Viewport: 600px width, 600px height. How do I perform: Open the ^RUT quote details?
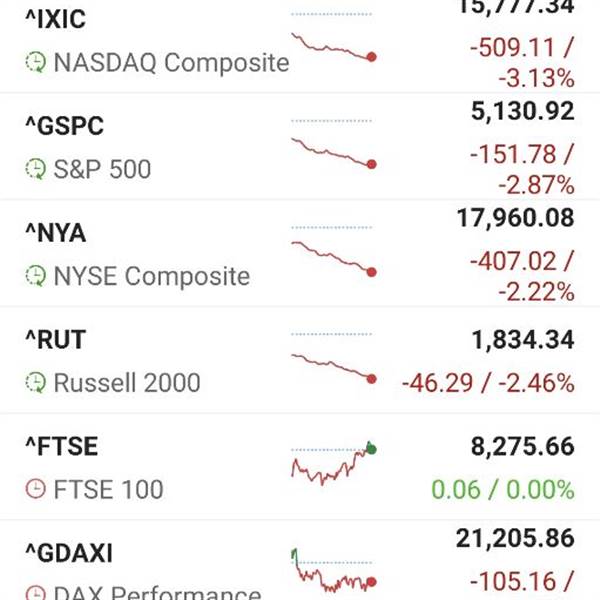tap(300, 360)
